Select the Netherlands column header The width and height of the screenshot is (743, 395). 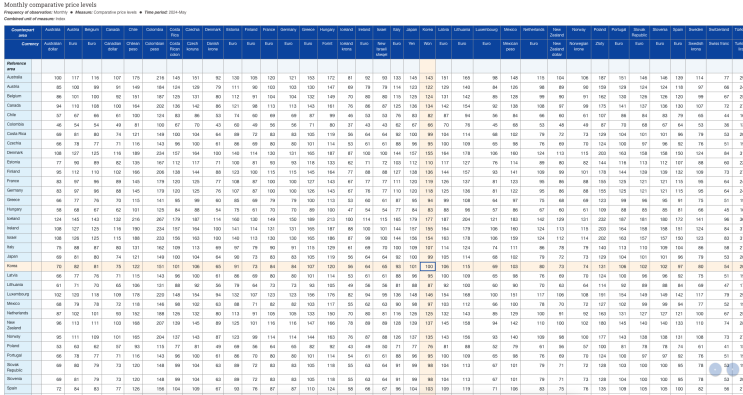[x=534, y=32]
